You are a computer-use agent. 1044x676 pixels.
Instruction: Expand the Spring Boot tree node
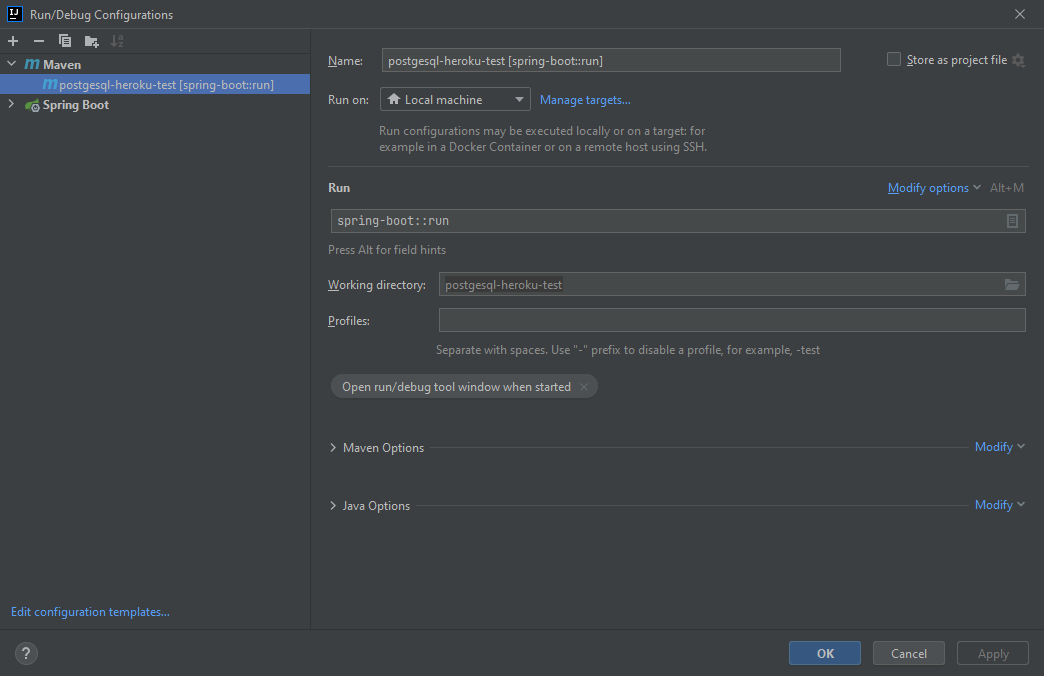coord(11,105)
